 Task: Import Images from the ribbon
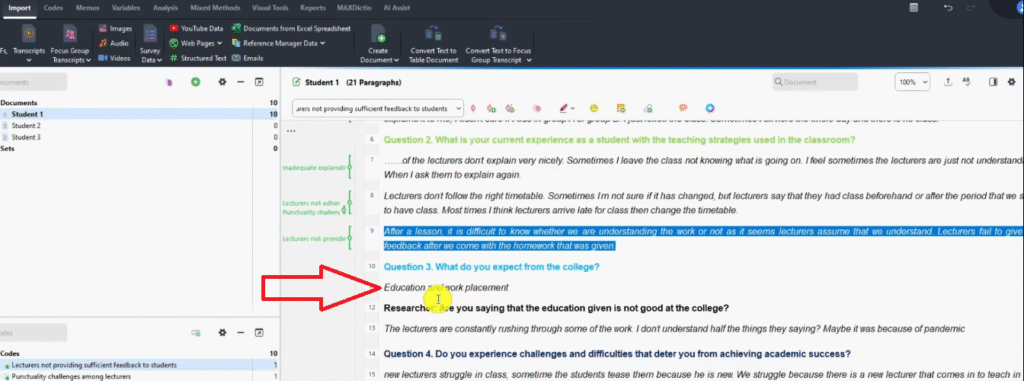pos(116,28)
